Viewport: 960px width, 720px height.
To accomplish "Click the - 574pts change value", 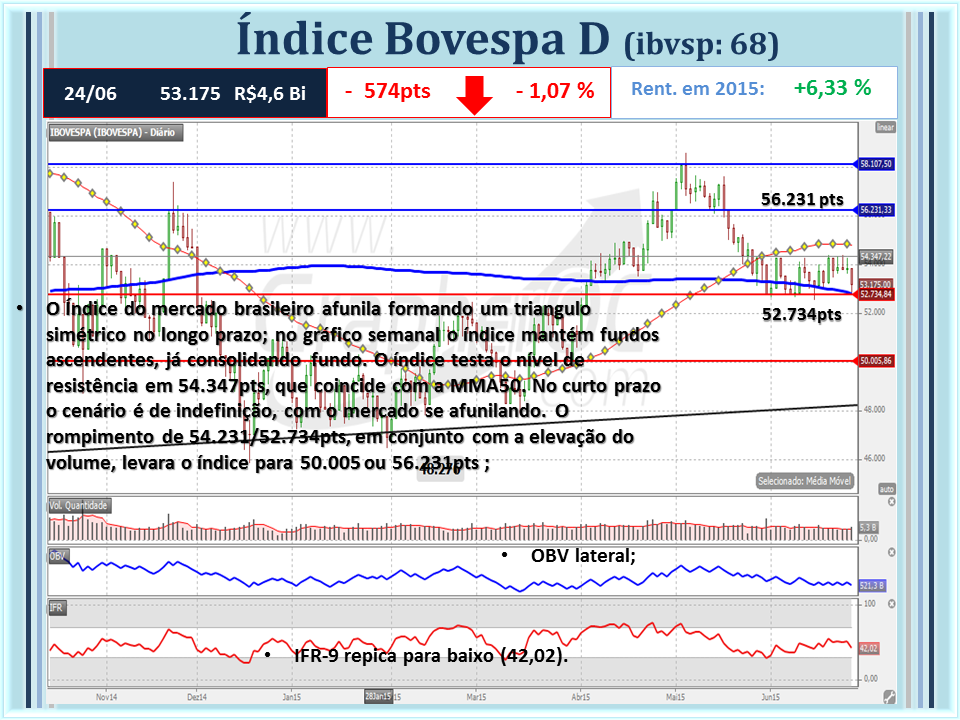I will (388, 91).
